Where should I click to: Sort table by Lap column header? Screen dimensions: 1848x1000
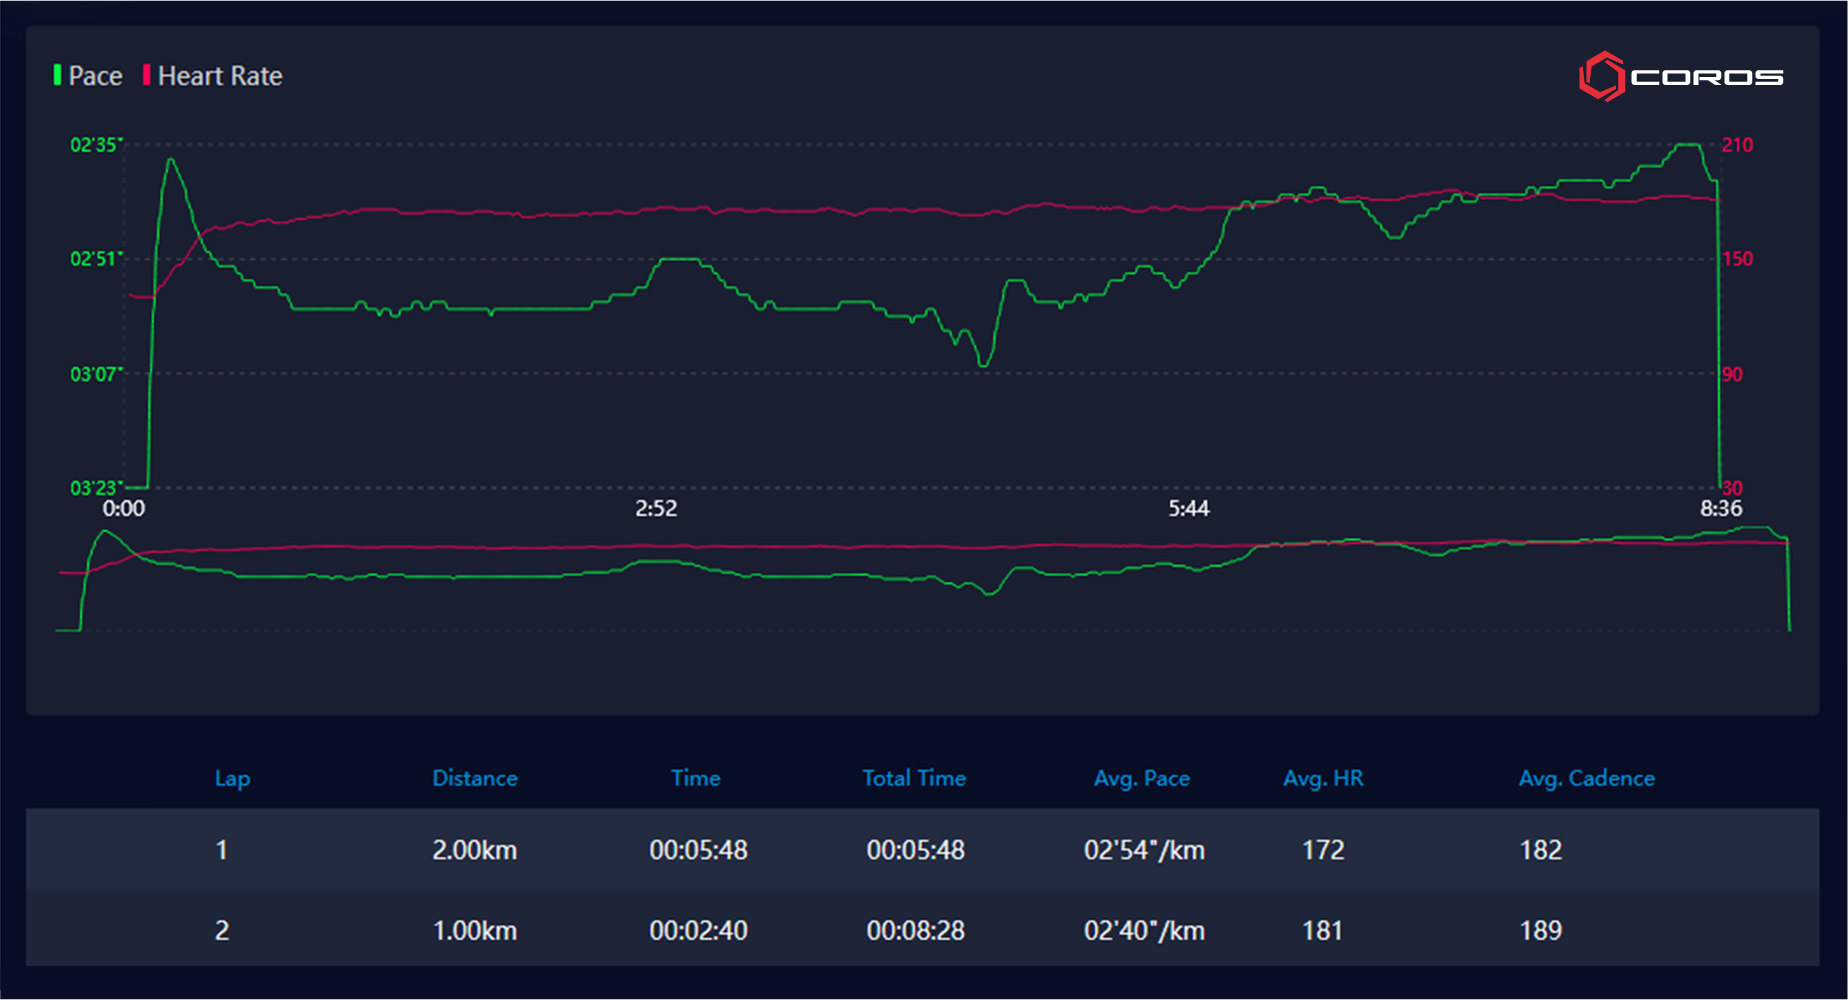pos(232,778)
